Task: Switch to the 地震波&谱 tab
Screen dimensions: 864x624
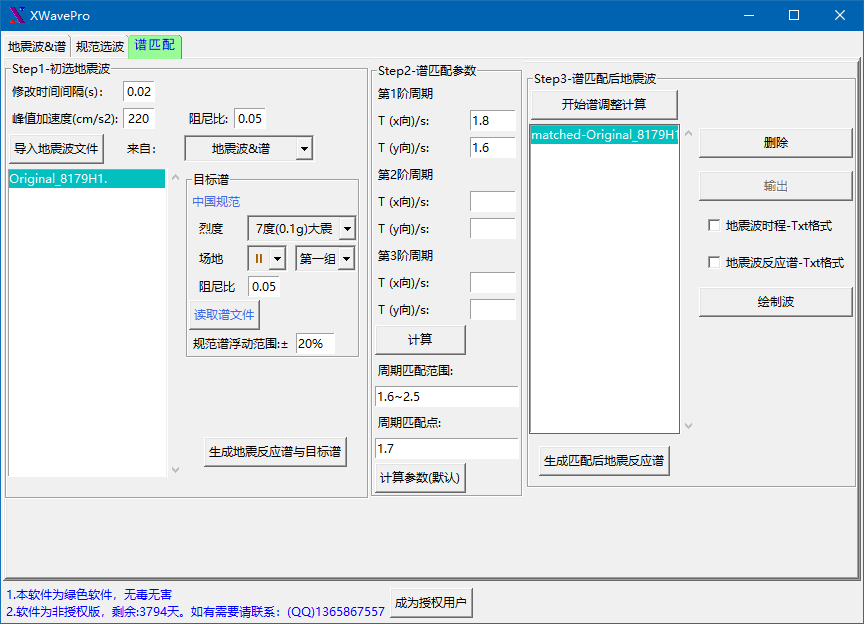Action: pyautogui.click(x=37, y=47)
